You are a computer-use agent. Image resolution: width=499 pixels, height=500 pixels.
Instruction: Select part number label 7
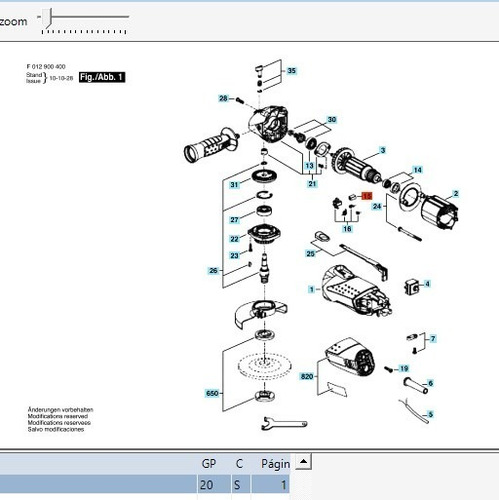433,339
